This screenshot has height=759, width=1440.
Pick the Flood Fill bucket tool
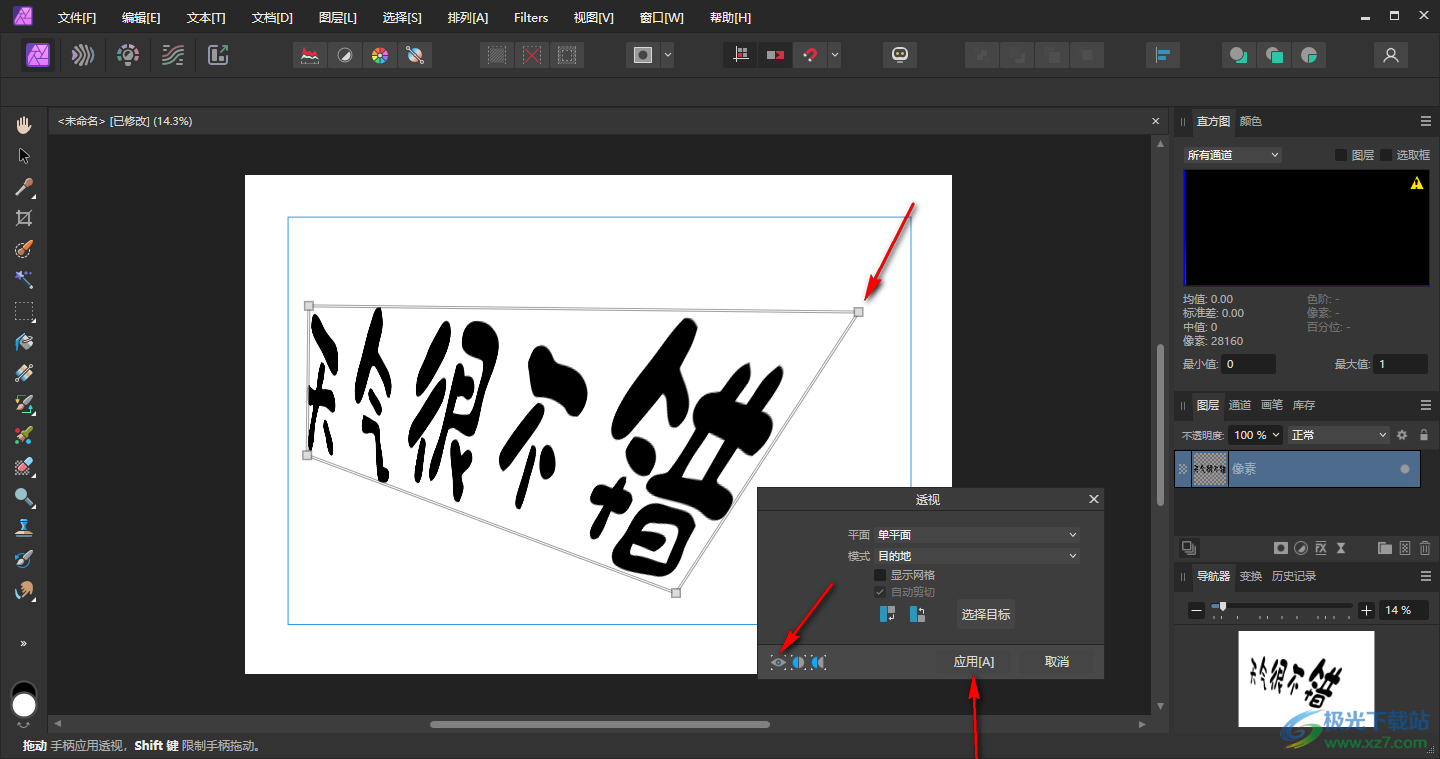pos(24,342)
